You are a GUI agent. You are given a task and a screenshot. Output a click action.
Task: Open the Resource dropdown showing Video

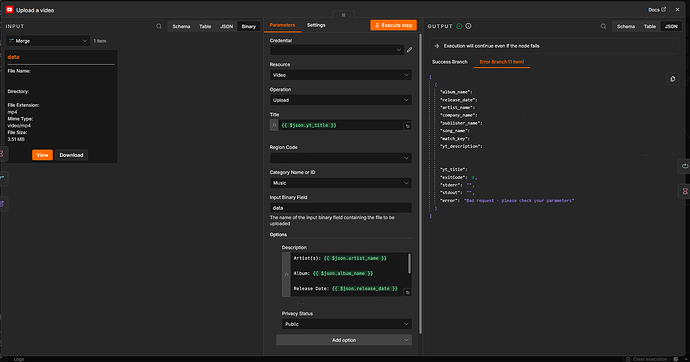pyautogui.click(x=341, y=75)
